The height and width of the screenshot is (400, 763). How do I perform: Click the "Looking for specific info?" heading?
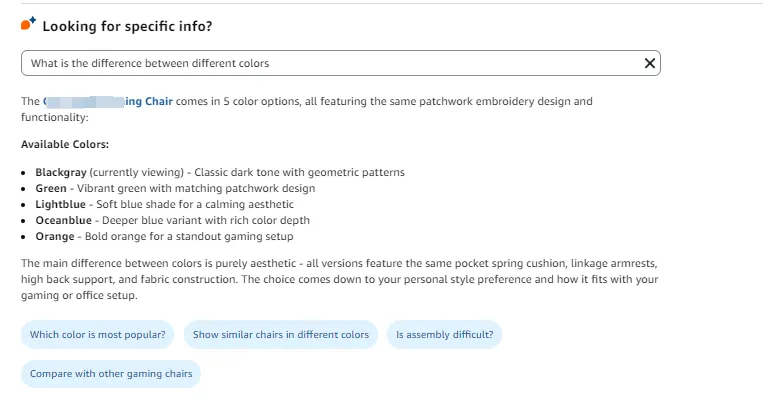click(x=127, y=25)
